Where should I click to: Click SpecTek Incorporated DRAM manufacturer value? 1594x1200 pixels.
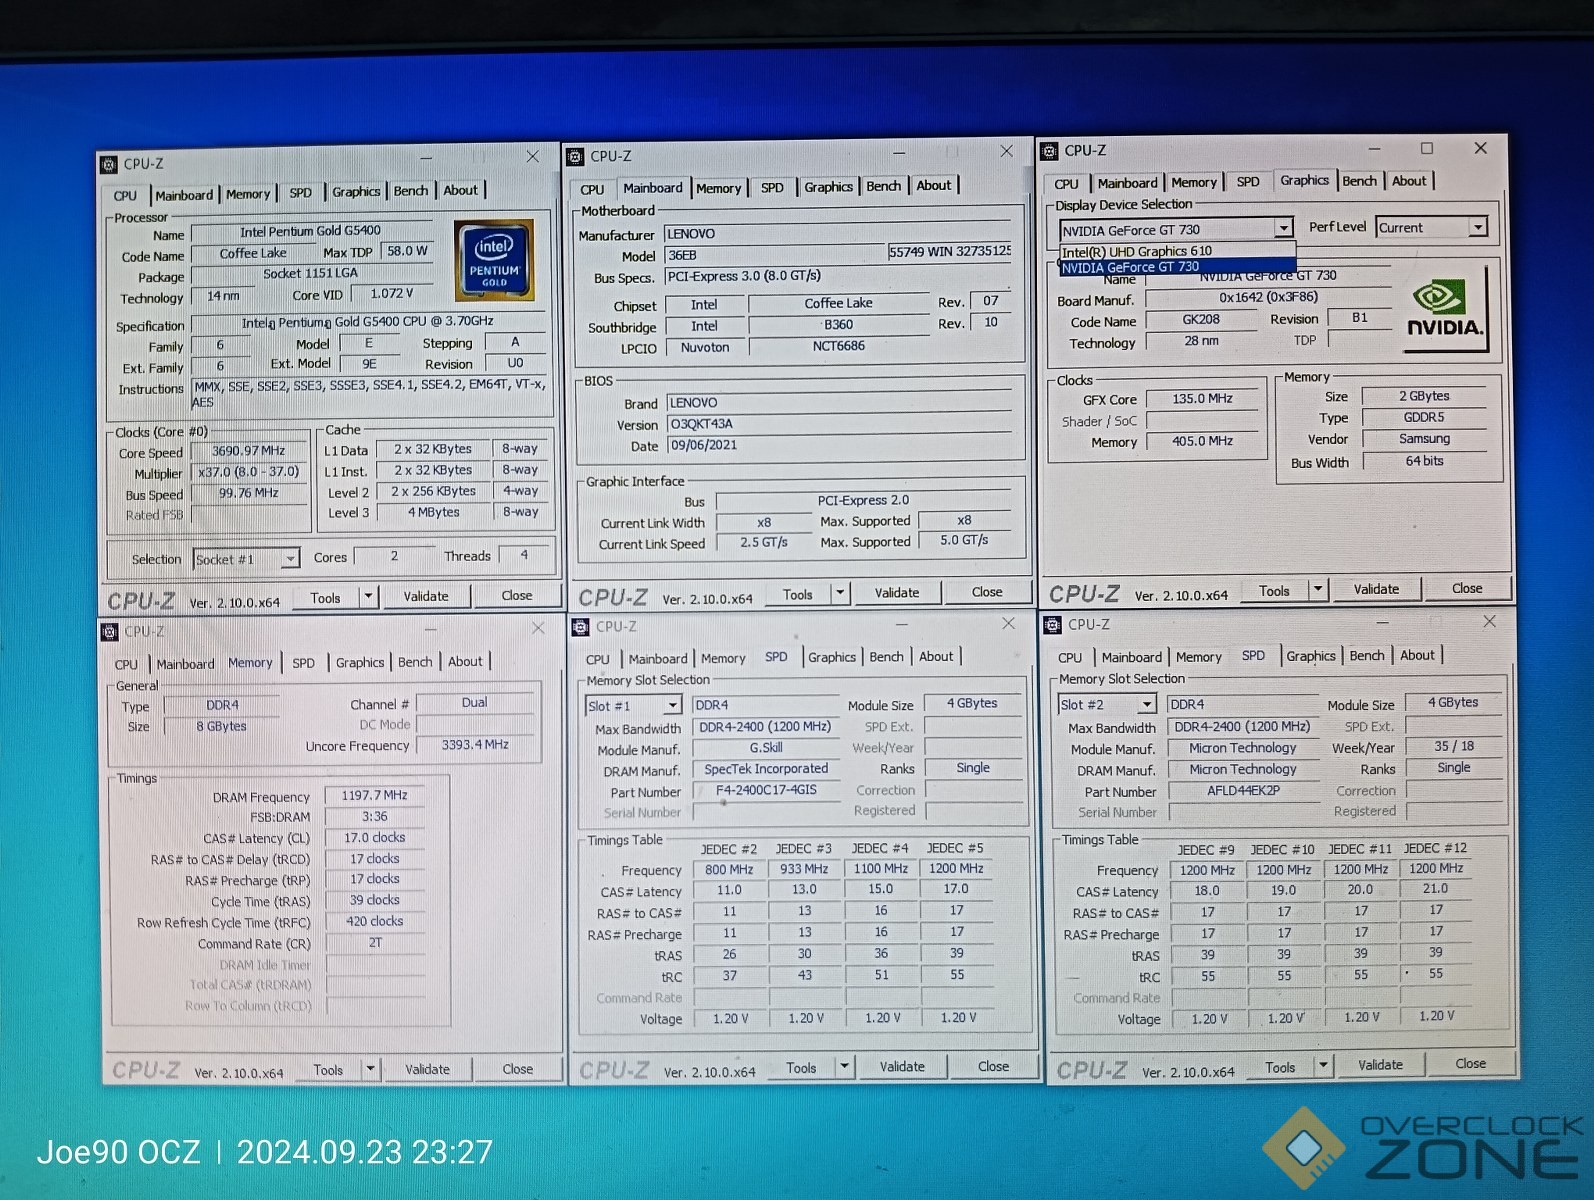[x=766, y=769]
